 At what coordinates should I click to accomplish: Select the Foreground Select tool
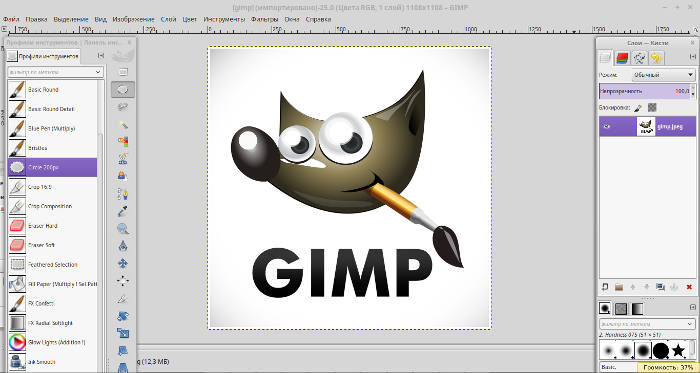(x=123, y=176)
